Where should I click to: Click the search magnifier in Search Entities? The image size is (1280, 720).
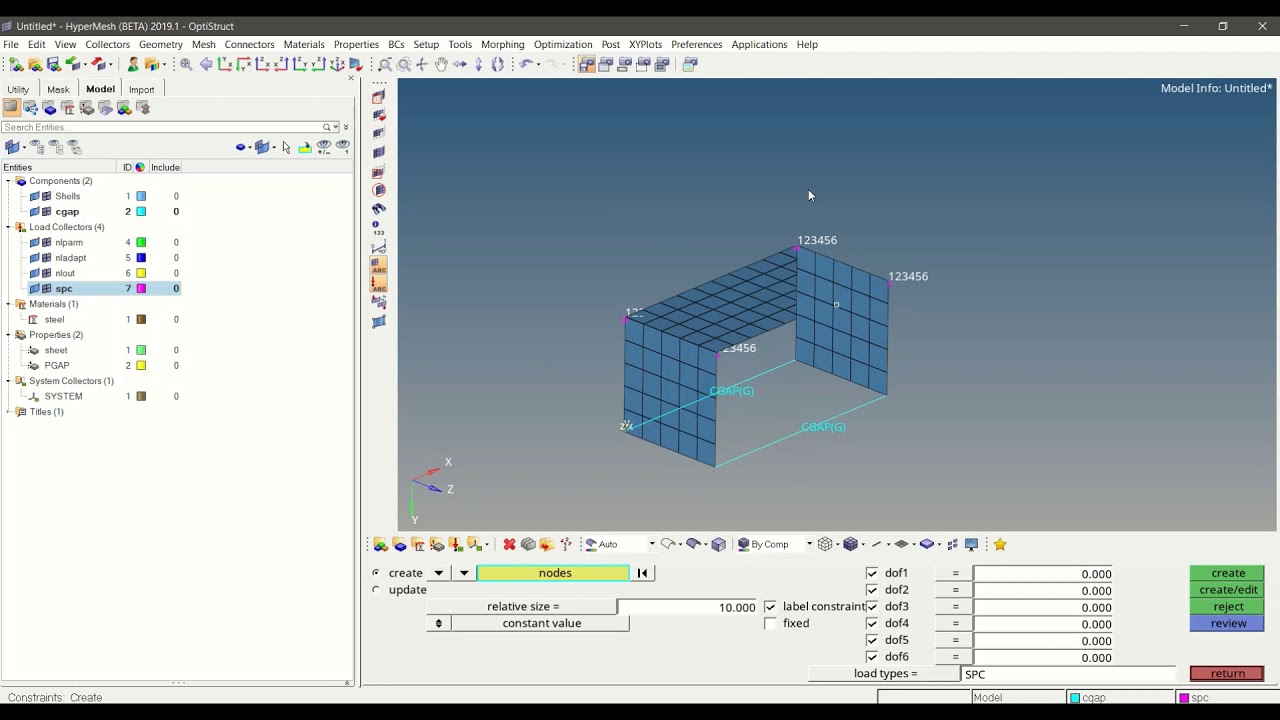327,127
